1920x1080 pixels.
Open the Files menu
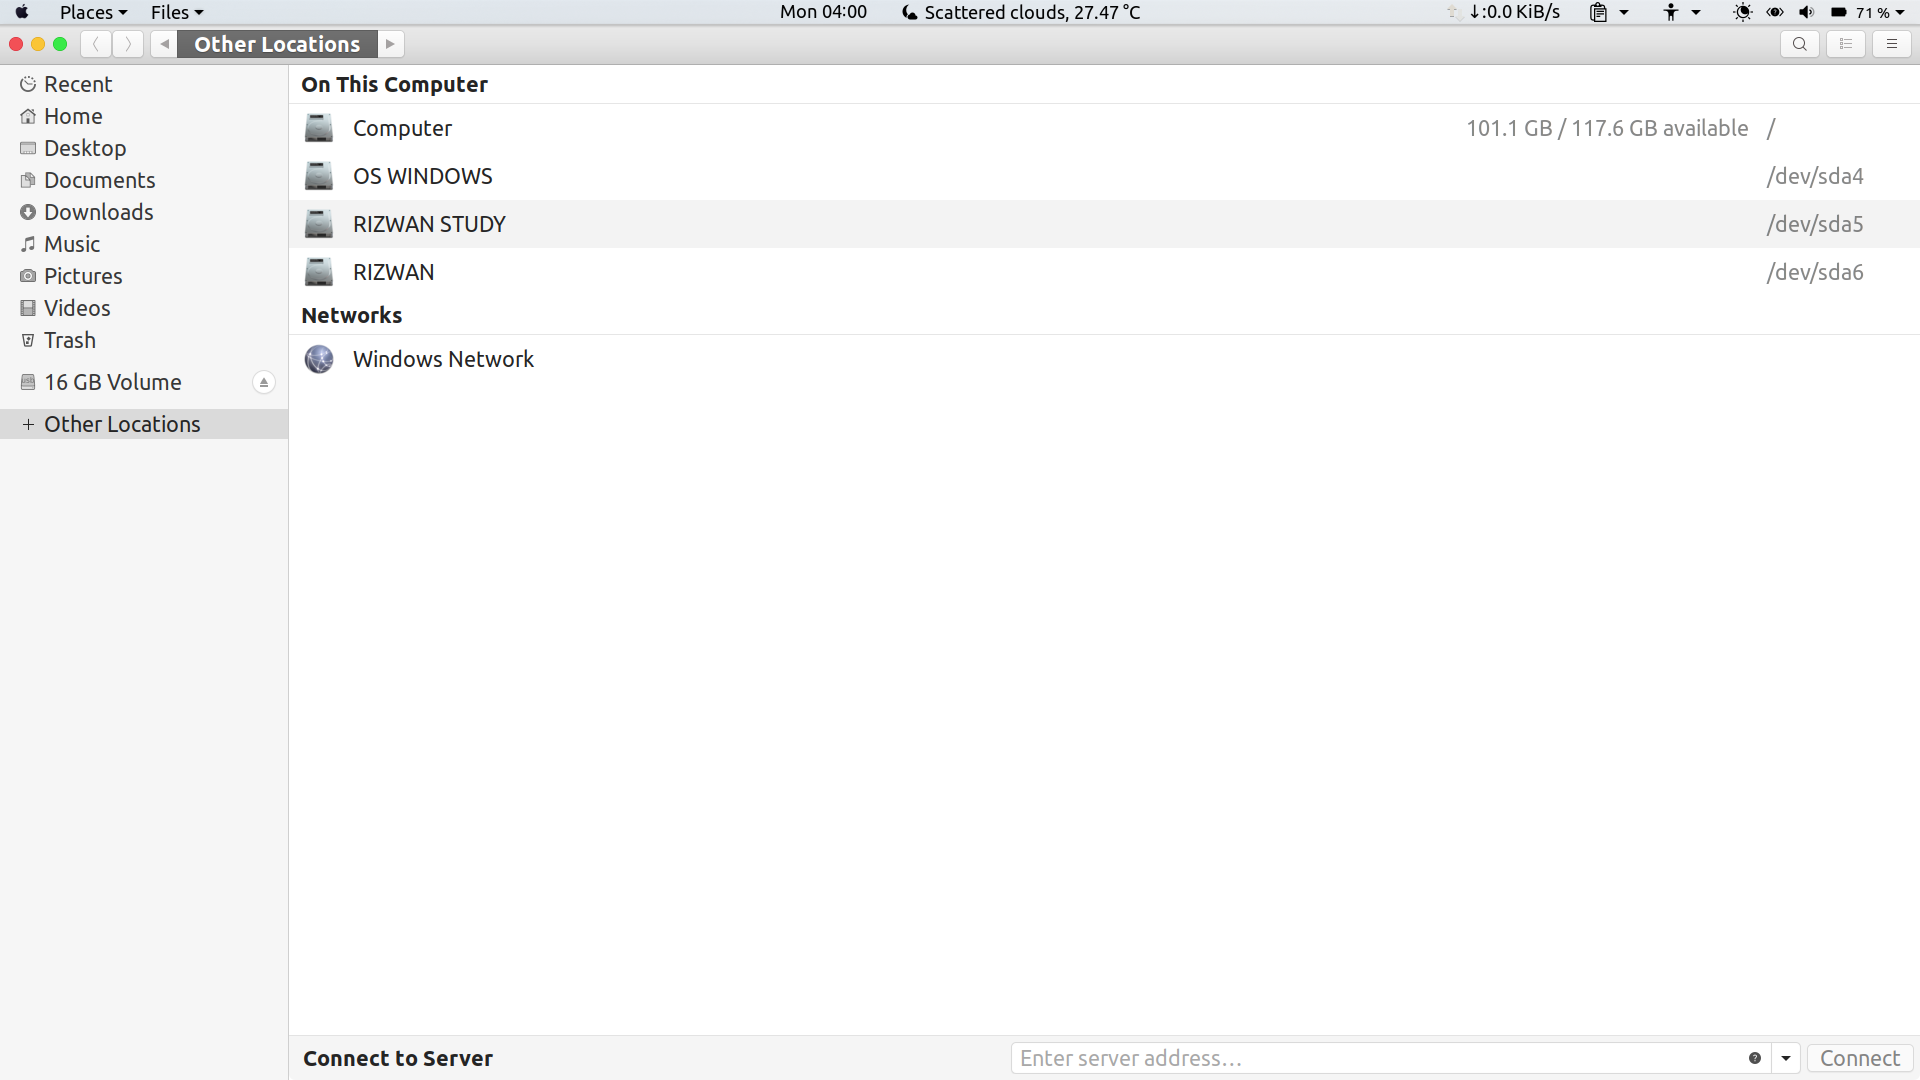[x=176, y=12]
